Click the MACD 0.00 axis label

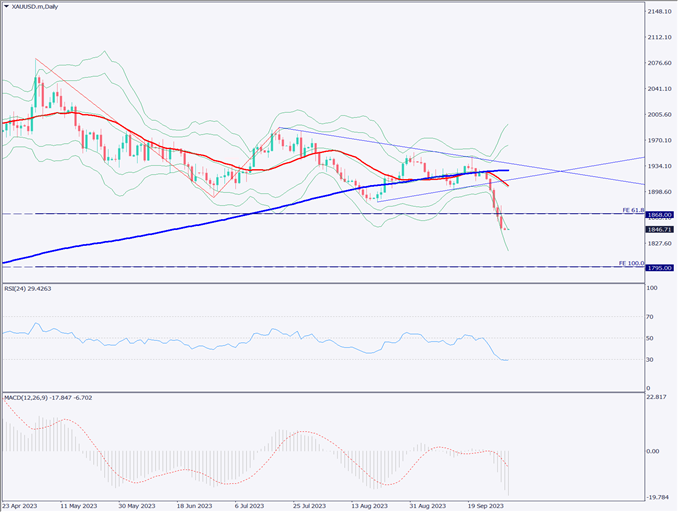pos(655,451)
